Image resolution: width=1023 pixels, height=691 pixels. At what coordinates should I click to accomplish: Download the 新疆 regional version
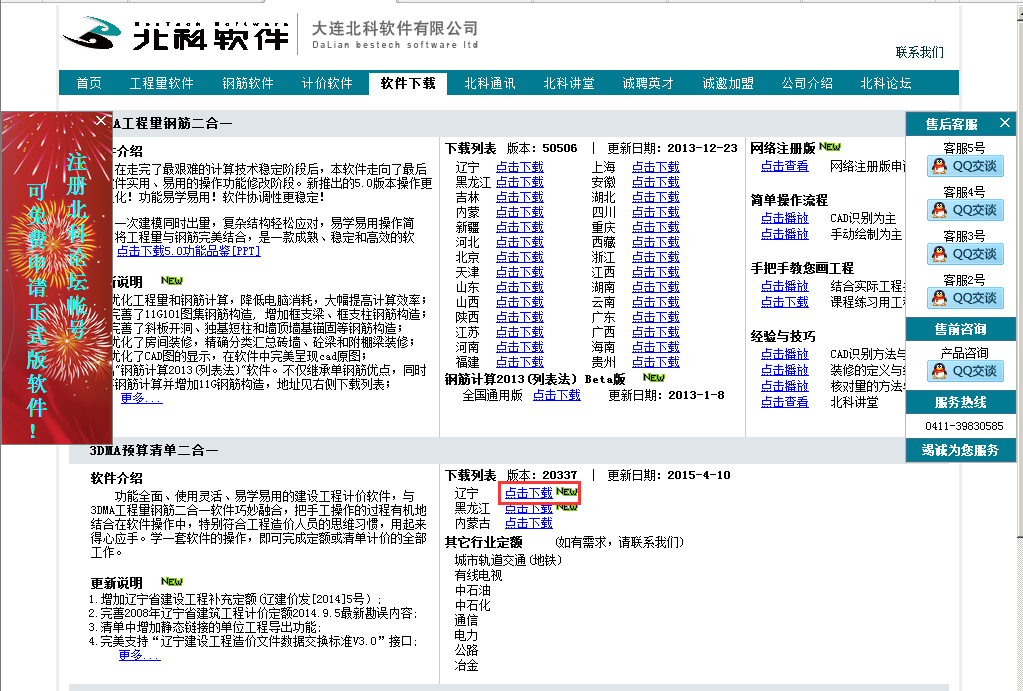(x=519, y=227)
